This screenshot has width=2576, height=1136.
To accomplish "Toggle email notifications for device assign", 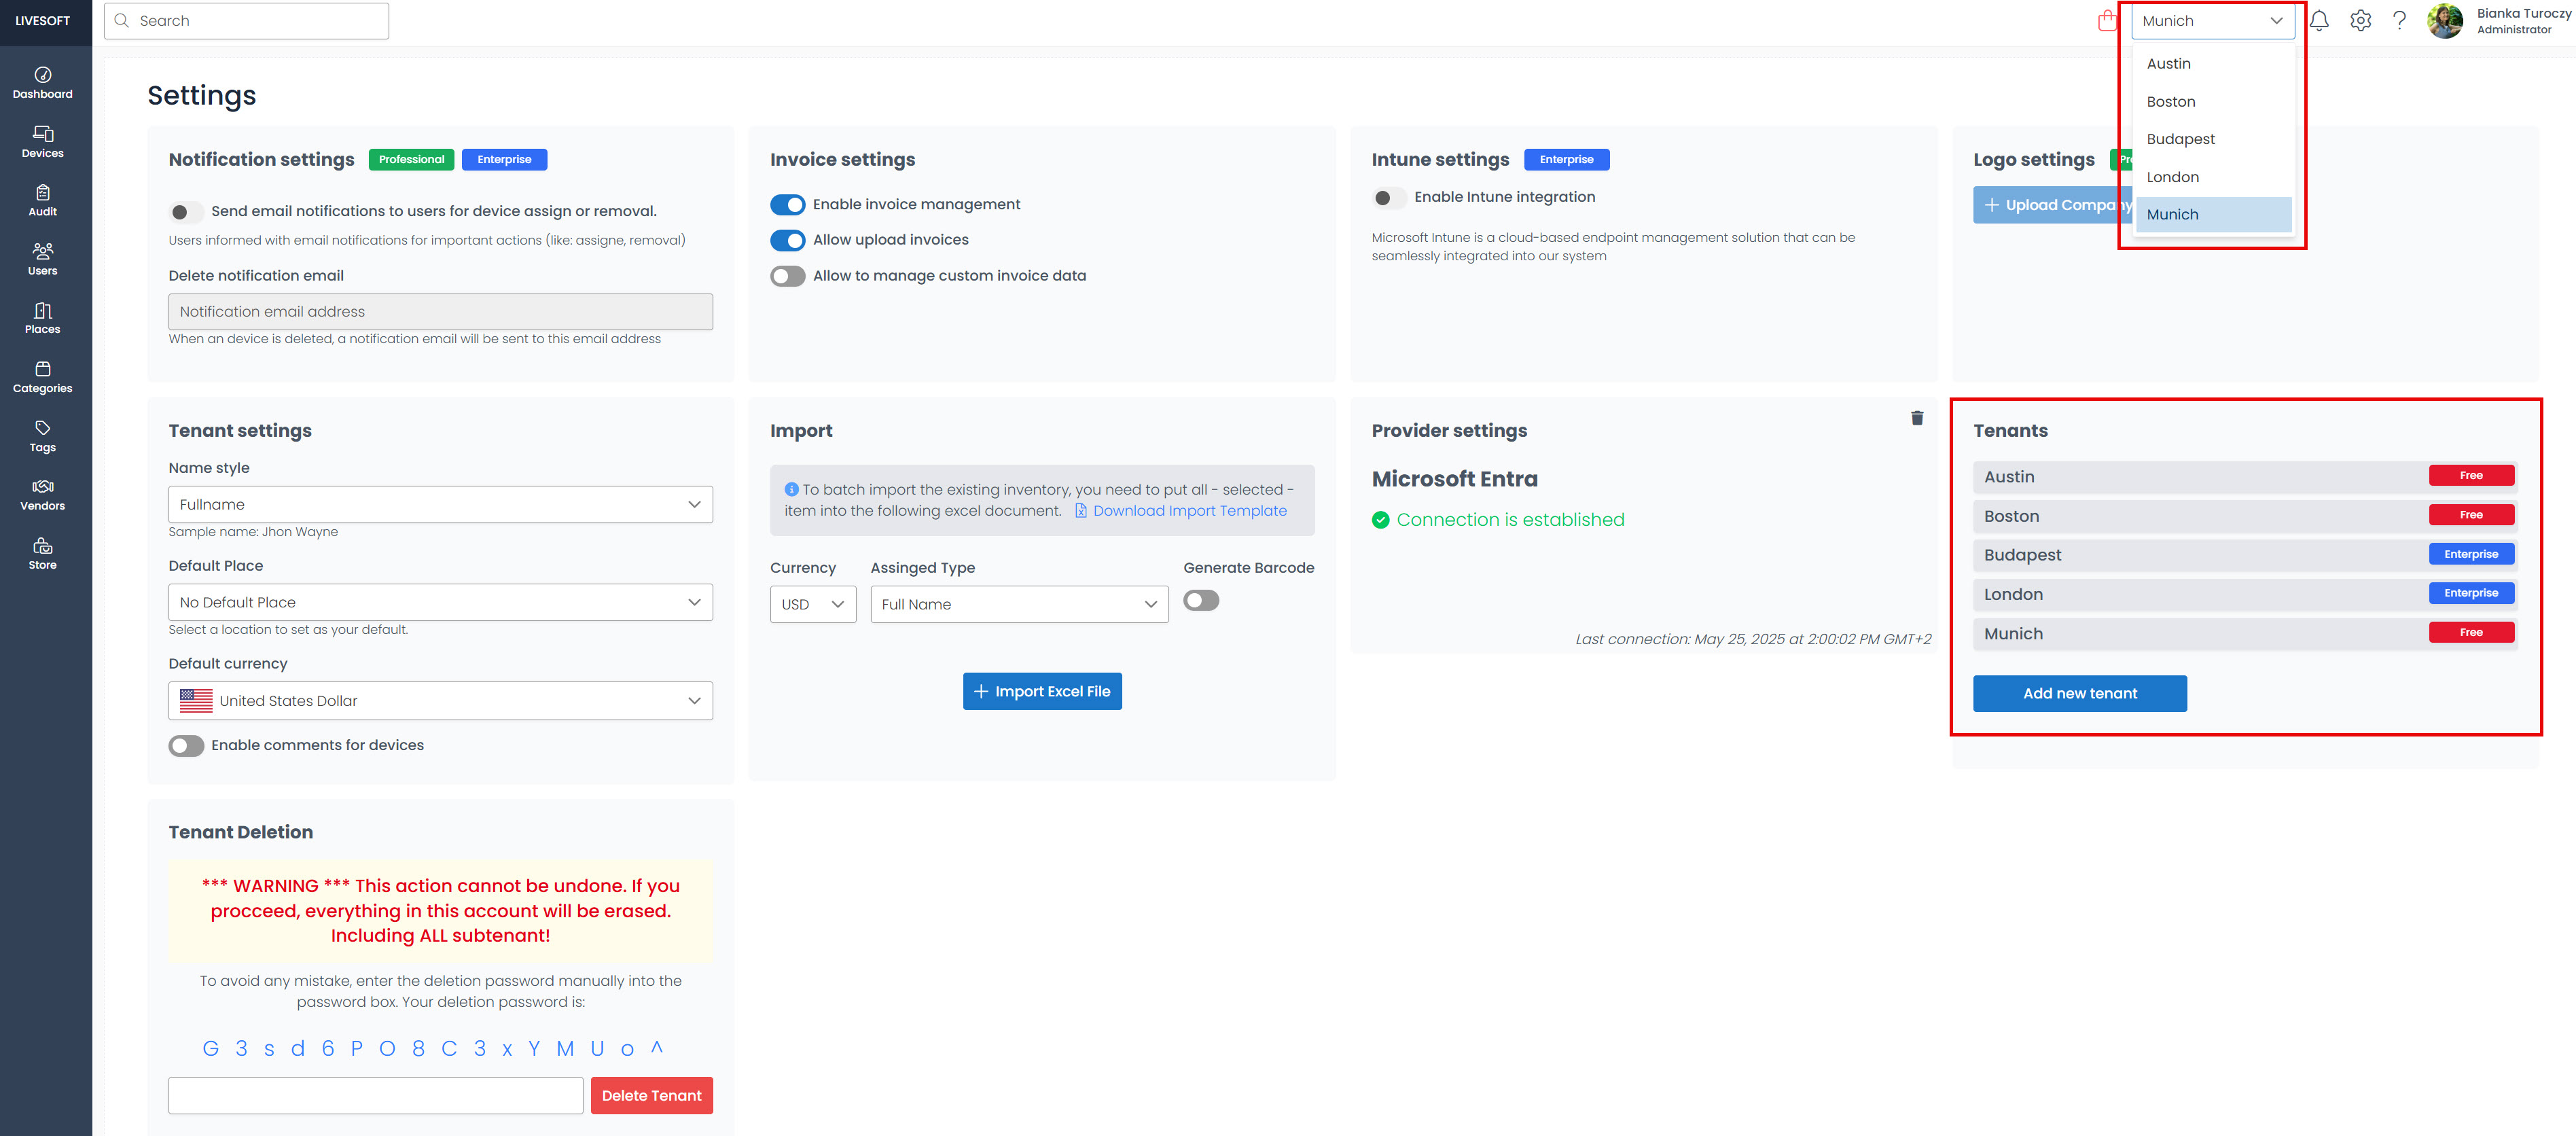I will [x=185, y=212].
